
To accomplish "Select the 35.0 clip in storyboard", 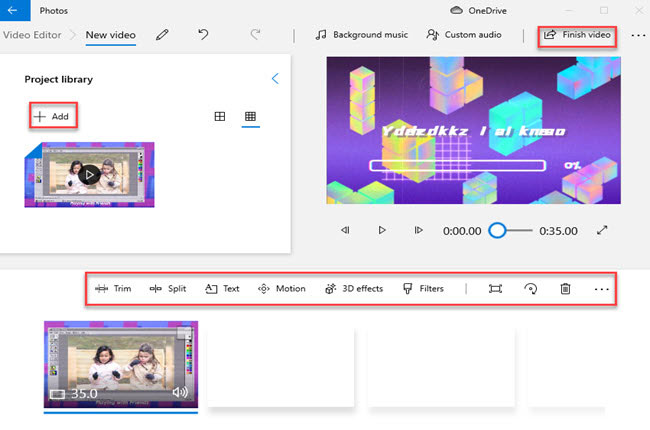I will tap(121, 364).
